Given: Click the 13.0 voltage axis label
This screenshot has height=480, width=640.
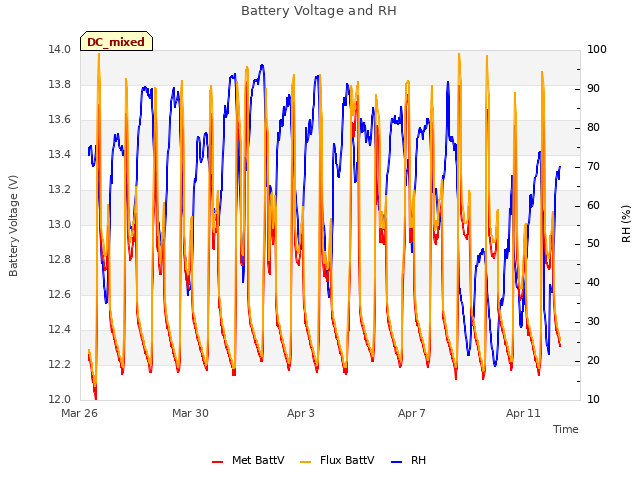Looking at the screenshot, I should tap(60, 224).
